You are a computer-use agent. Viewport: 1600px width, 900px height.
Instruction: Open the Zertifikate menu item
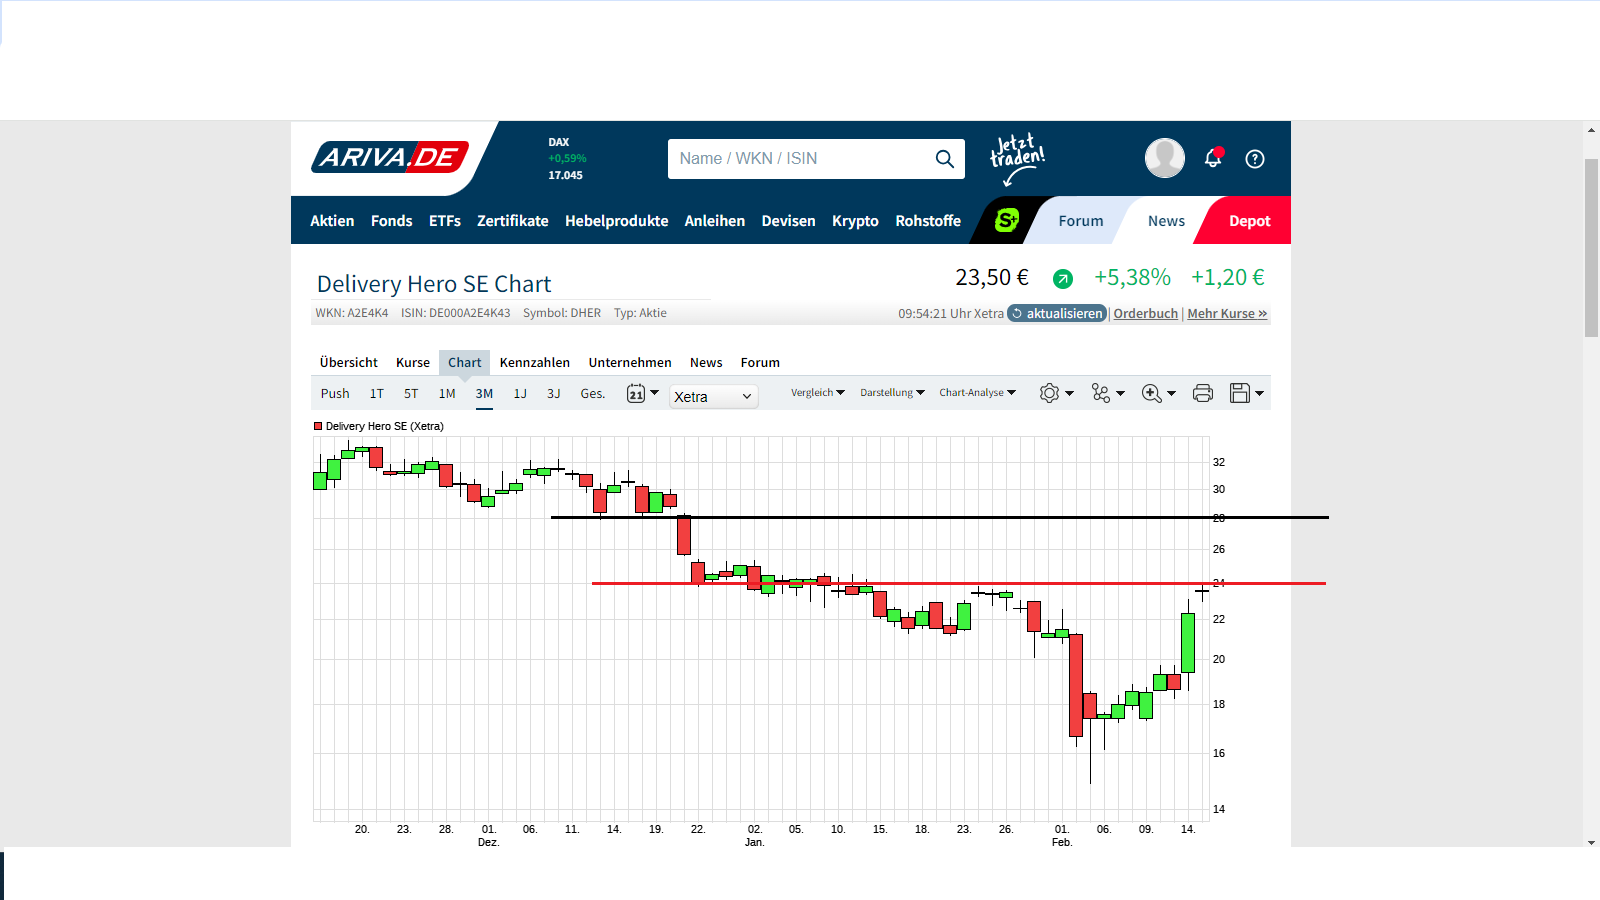pyautogui.click(x=513, y=221)
